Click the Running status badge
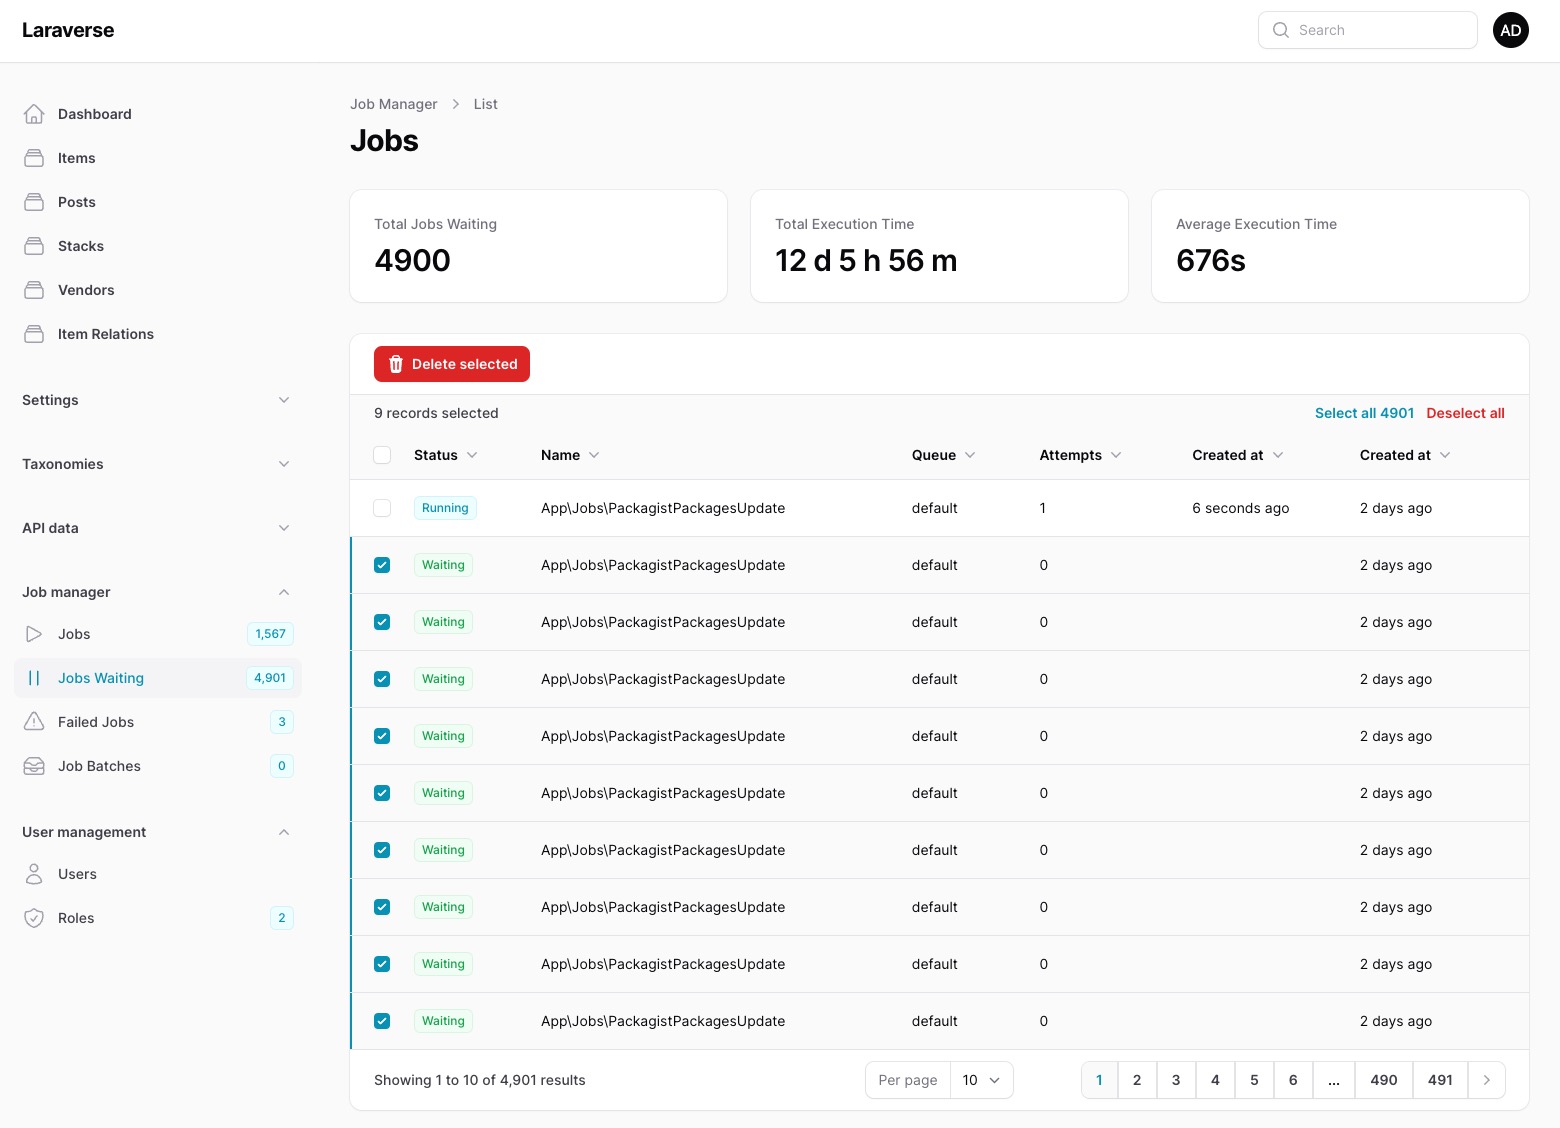 445,508
